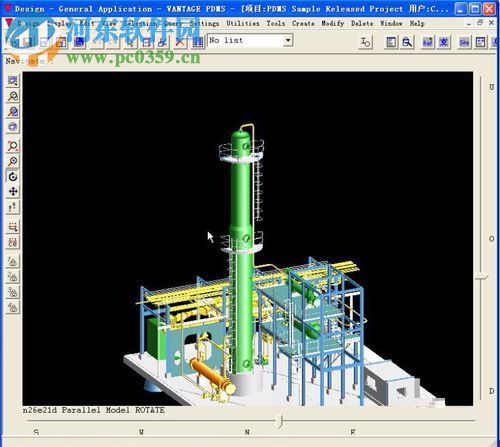This screenshot has height=447, width=500.
Task: Click the search binoculars toolbar icon
Action: [x=407, y=42]
